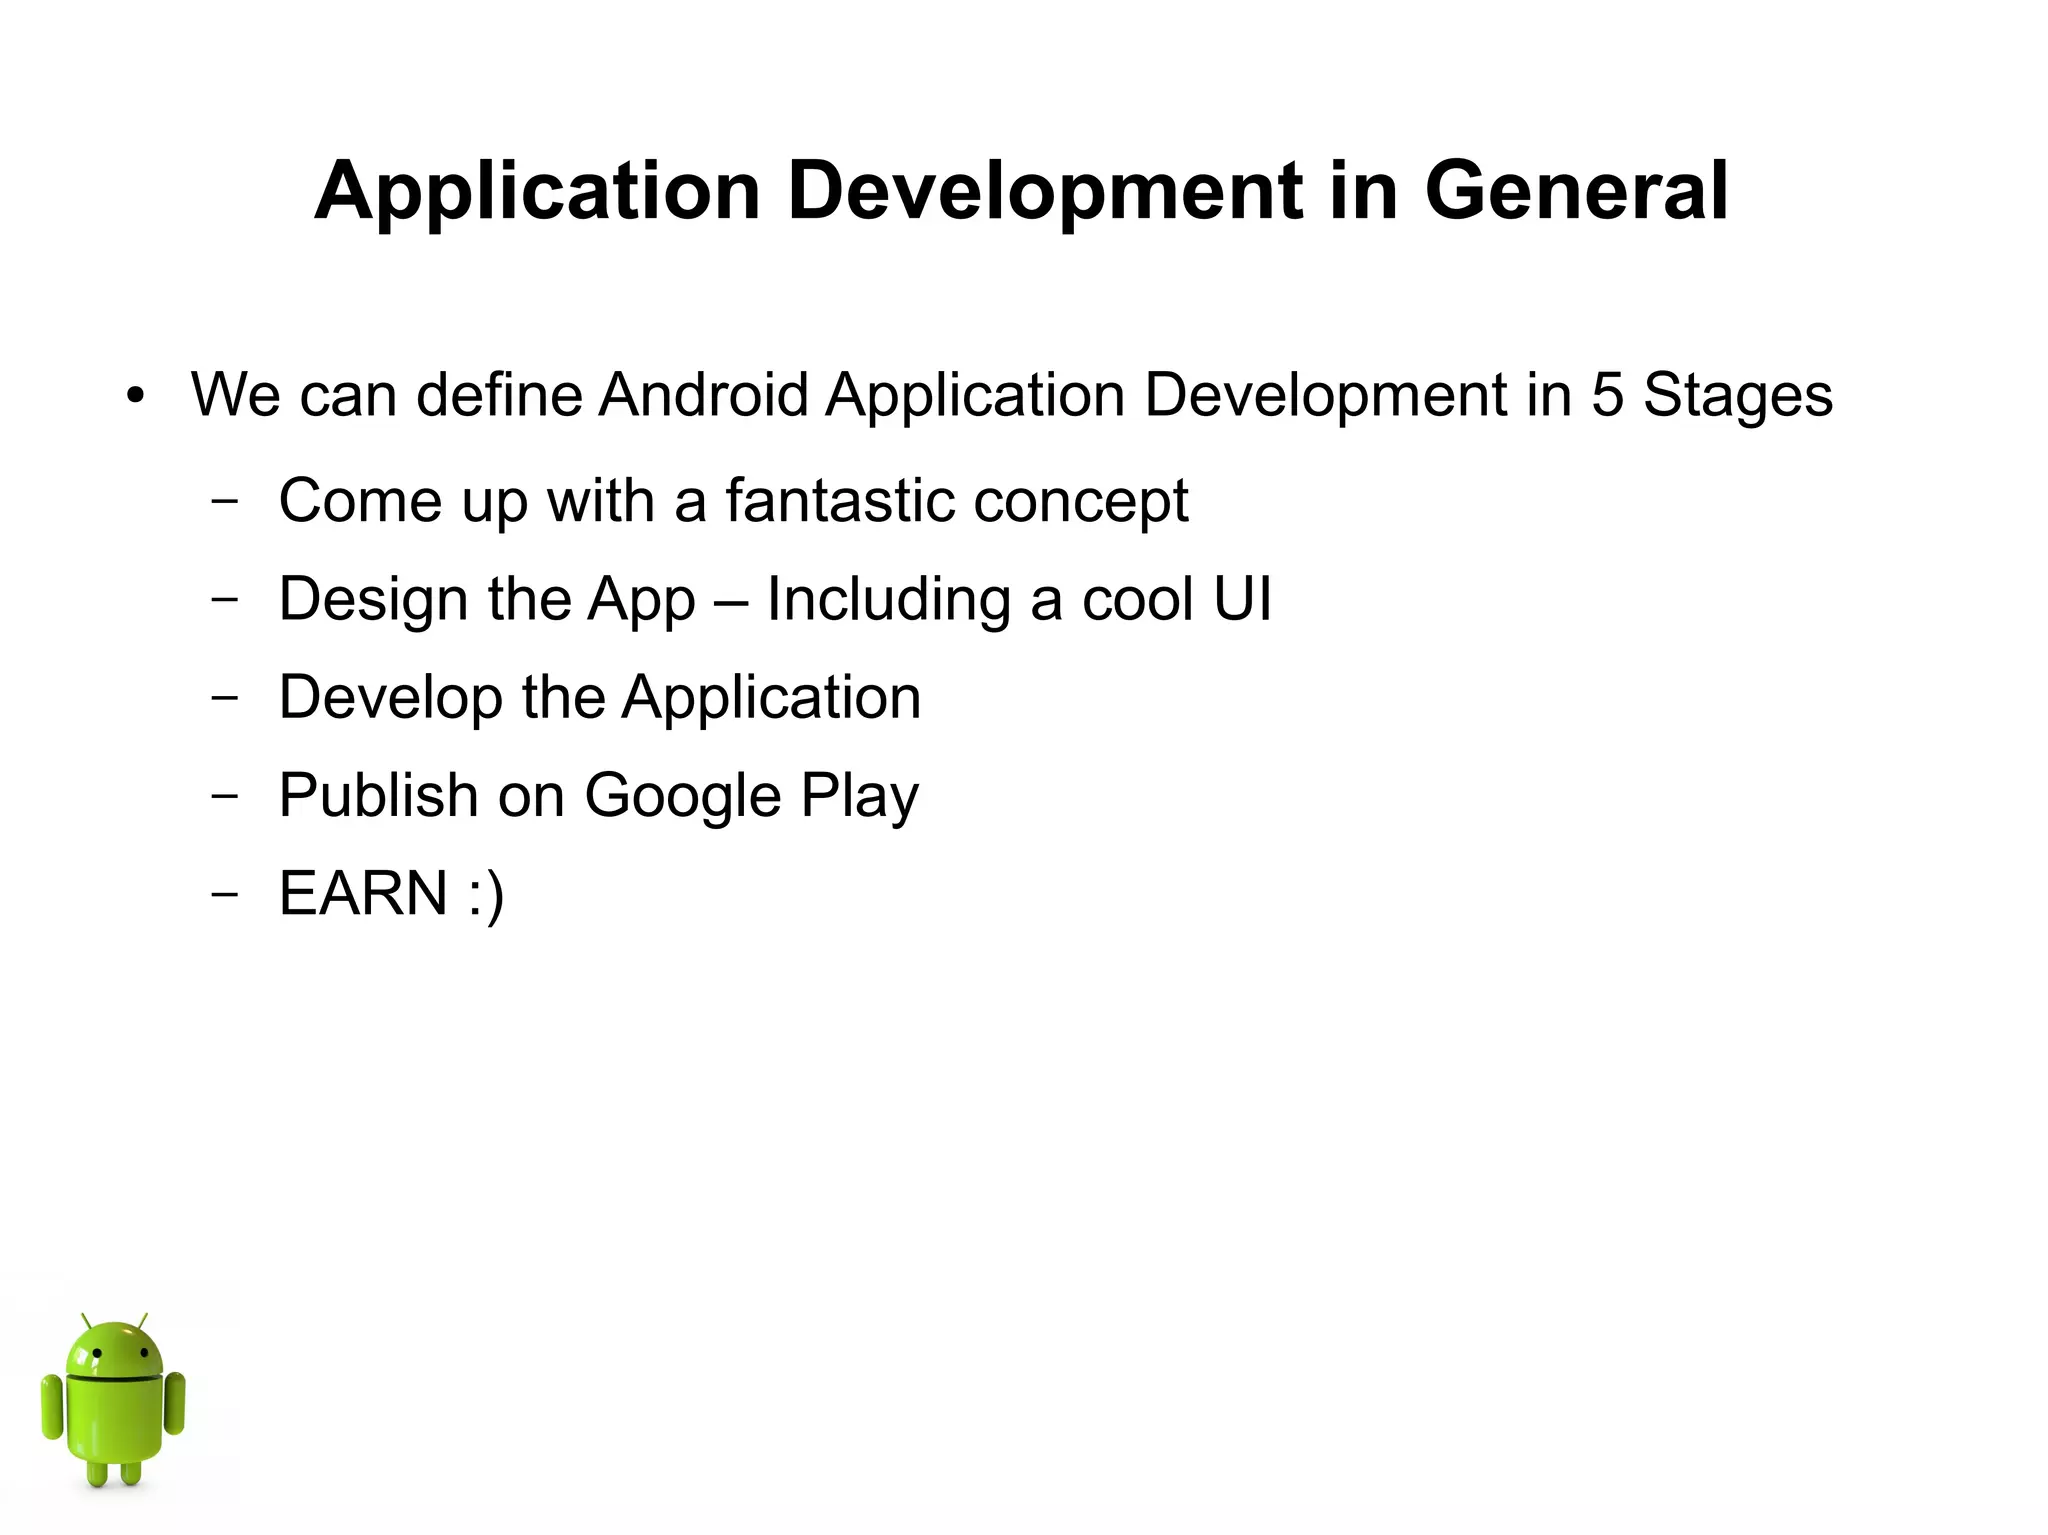Click the dash before 'Publish on Google Play'
Image resolution: width=2048 pixels, height=1535 pixels.
coord(225,795)
